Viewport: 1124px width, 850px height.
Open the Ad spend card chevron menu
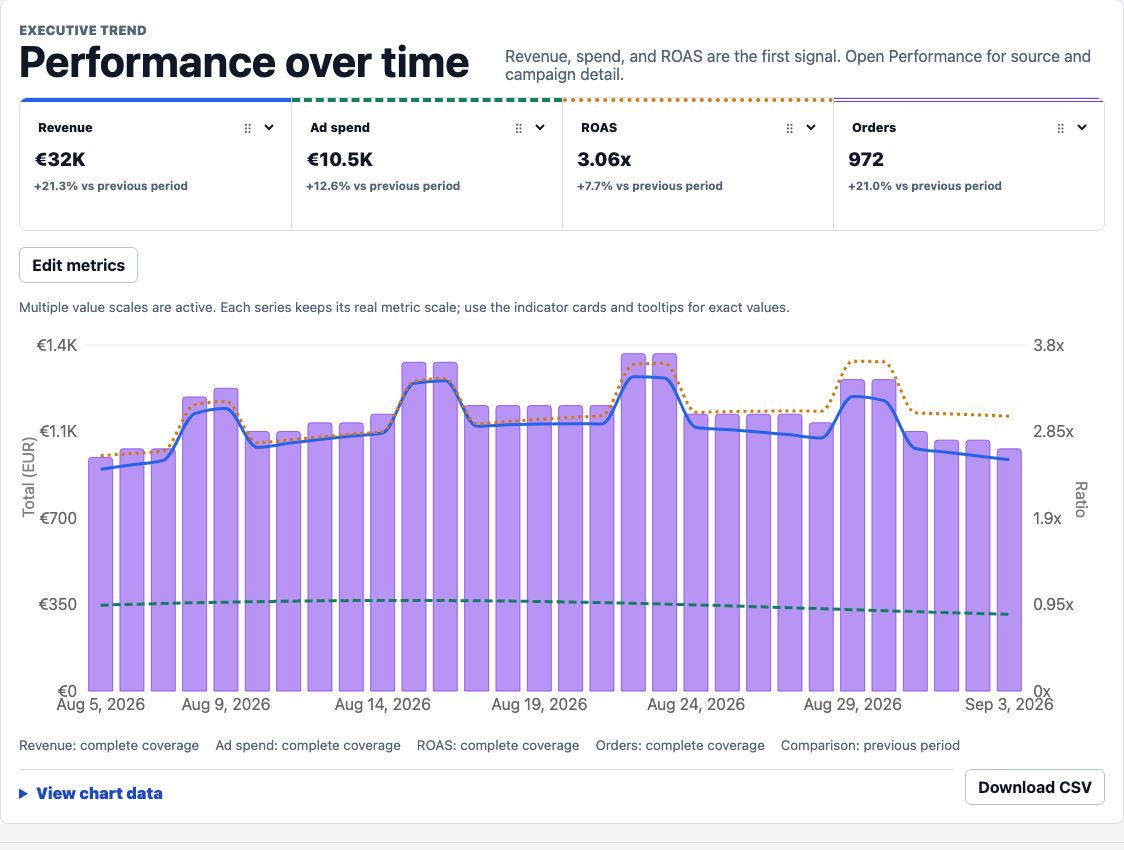click(x=540, y=128)
